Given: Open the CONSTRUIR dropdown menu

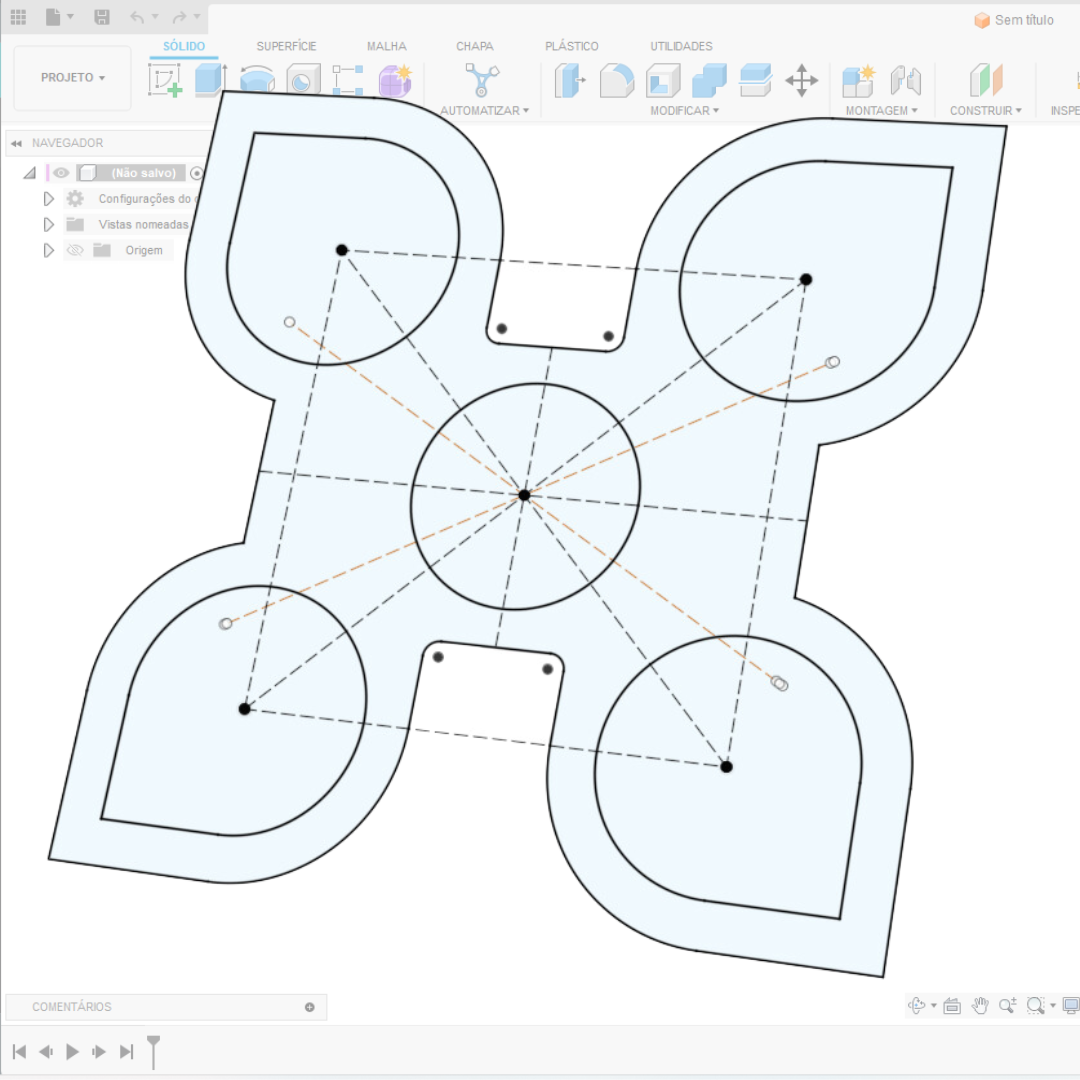Looking at the screenshot, I should [986, 111].
